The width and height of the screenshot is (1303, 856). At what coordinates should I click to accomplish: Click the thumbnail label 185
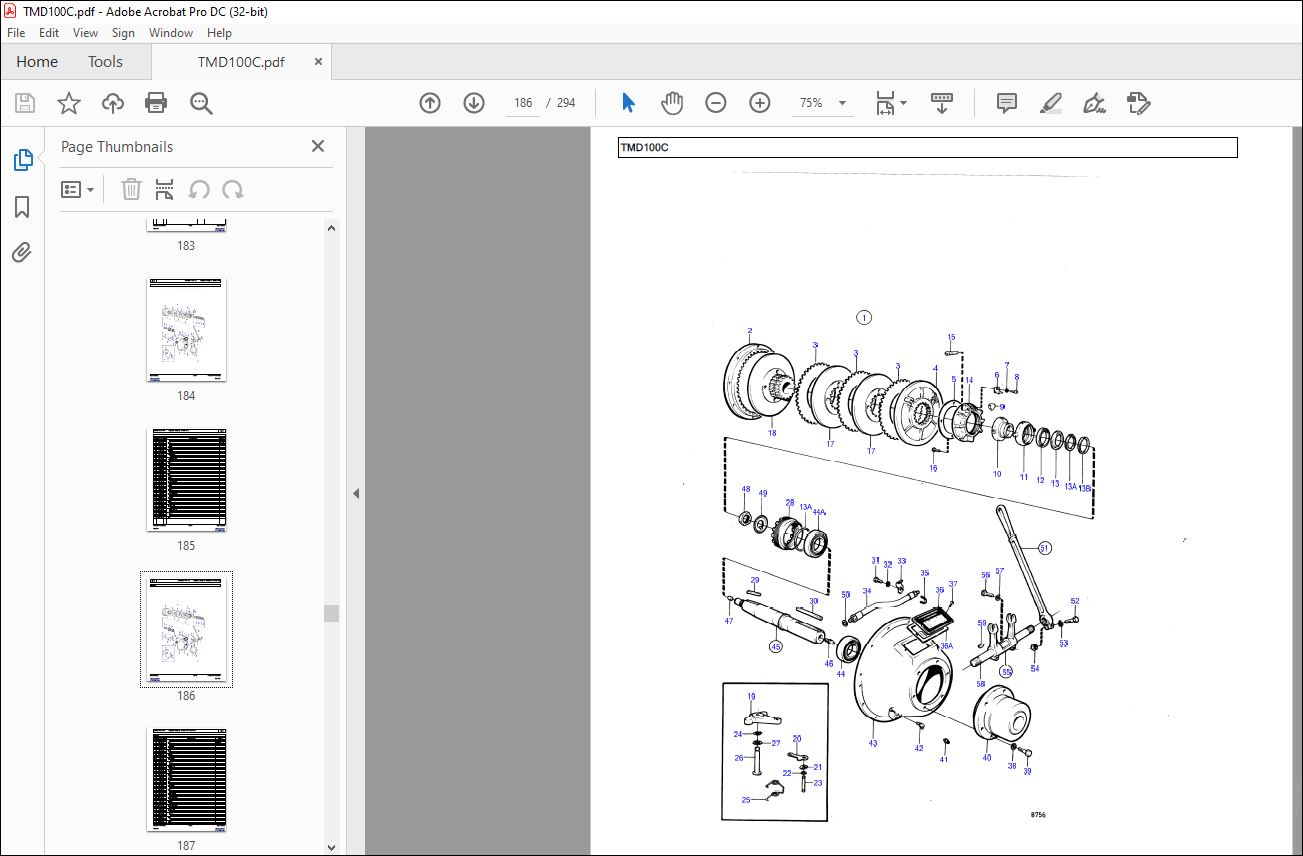186,546
